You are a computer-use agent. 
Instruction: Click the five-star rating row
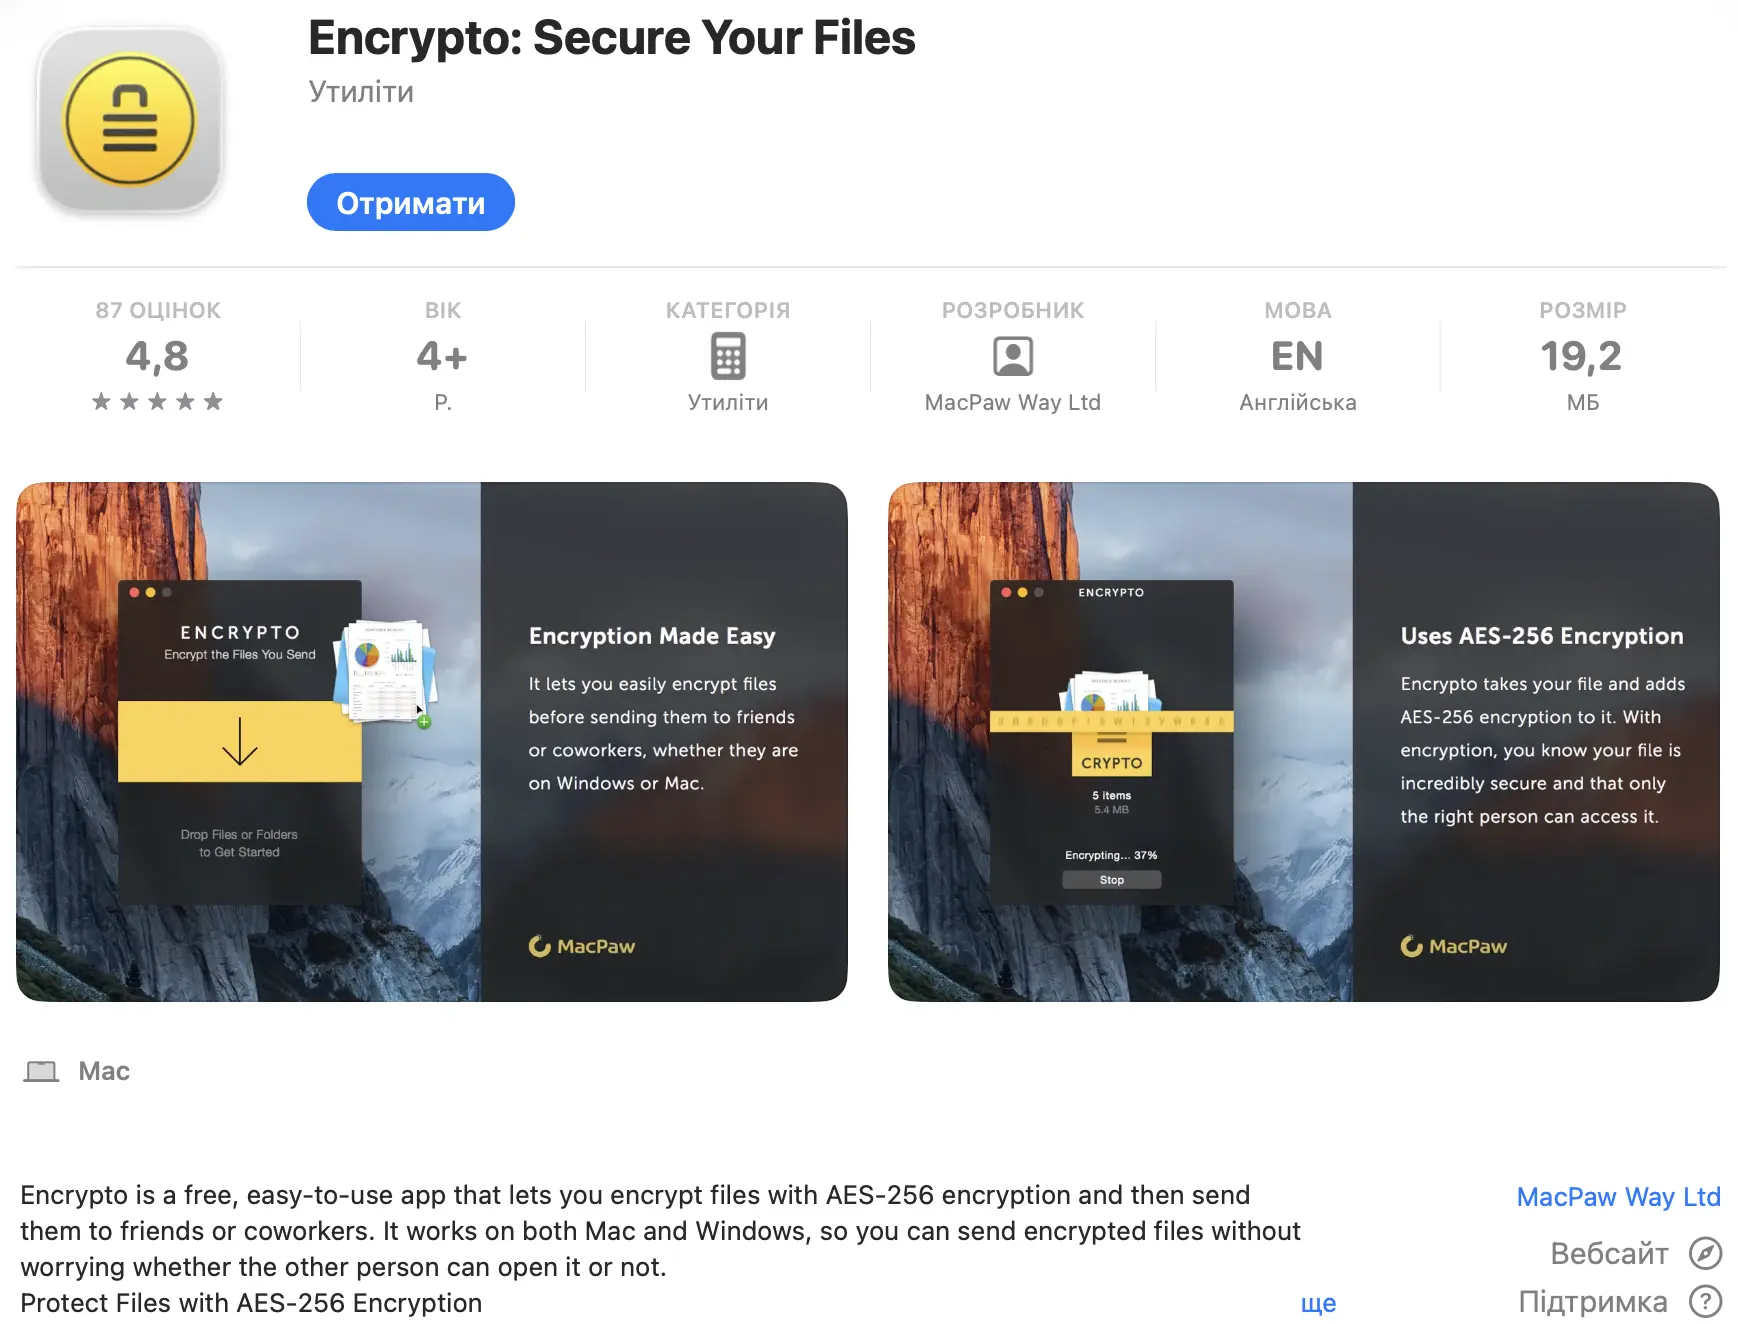click(x=157, y=402)
